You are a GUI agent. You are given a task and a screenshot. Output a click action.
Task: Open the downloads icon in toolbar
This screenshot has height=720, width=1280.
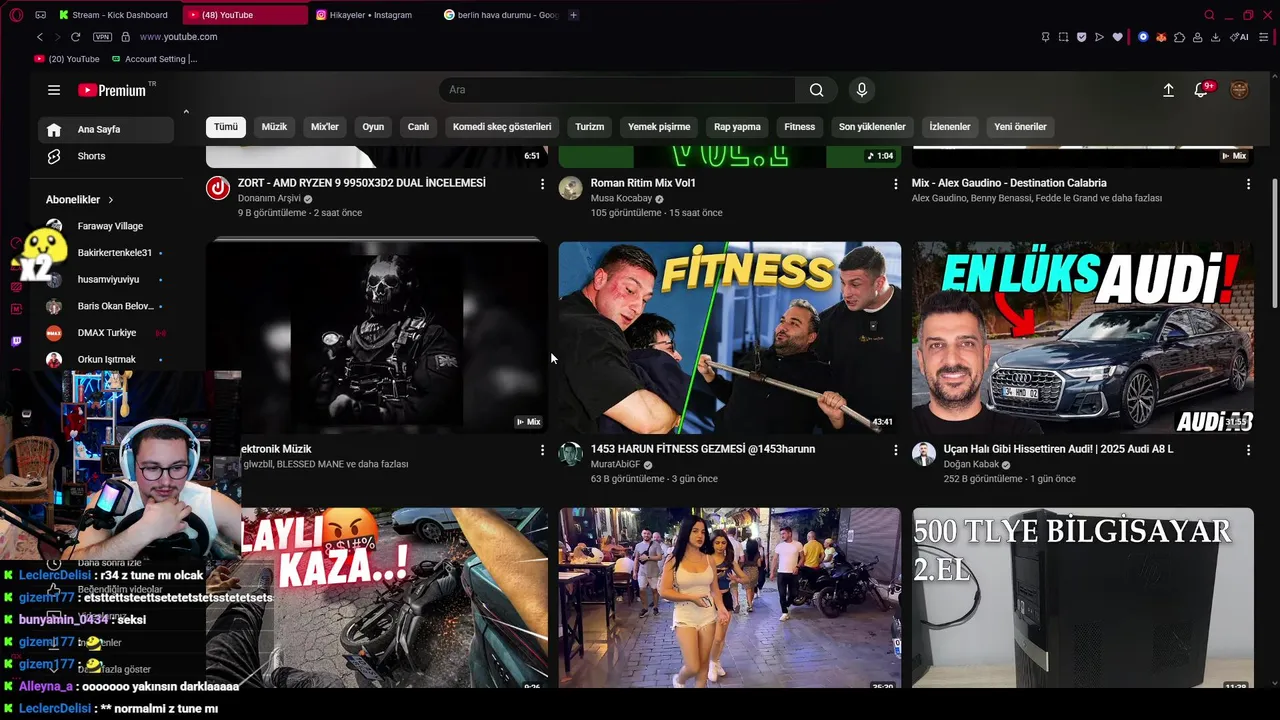(x=1215, y=37)
